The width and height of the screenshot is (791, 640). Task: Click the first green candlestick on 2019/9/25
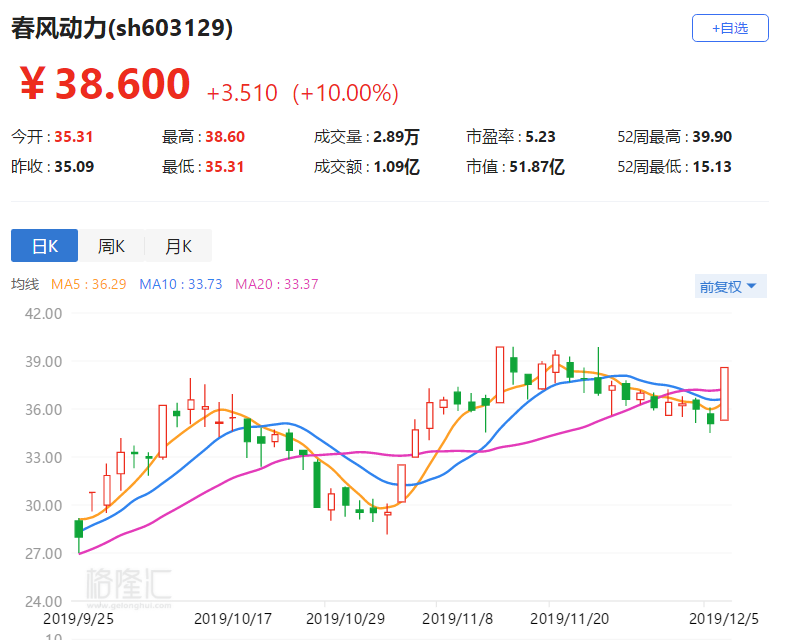pyautogui.click(x=79, y=529)
